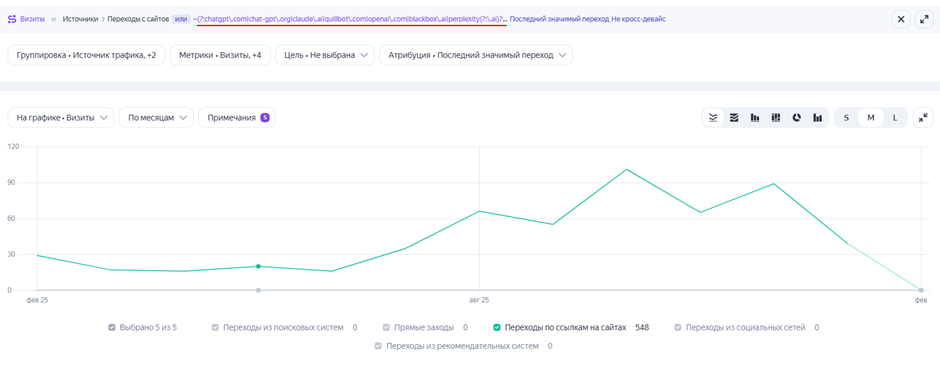Select the bar chart type icon
Viewport: 940px width, 365px height.
click(755, 118)
